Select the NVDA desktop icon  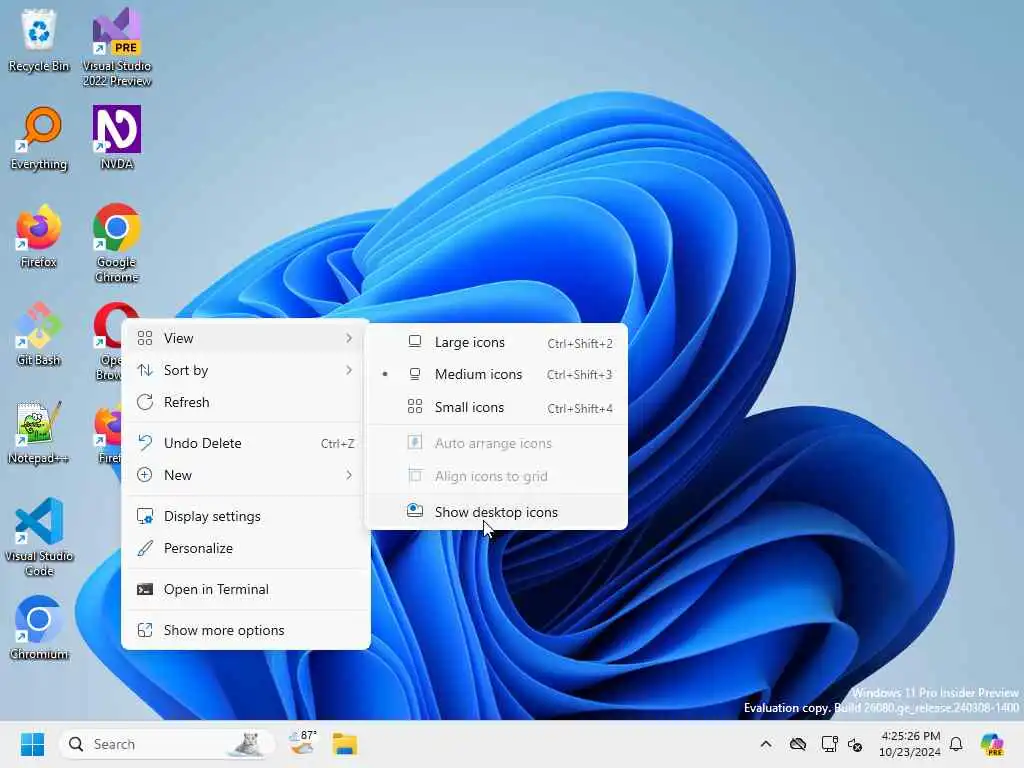tap(117, 137)
